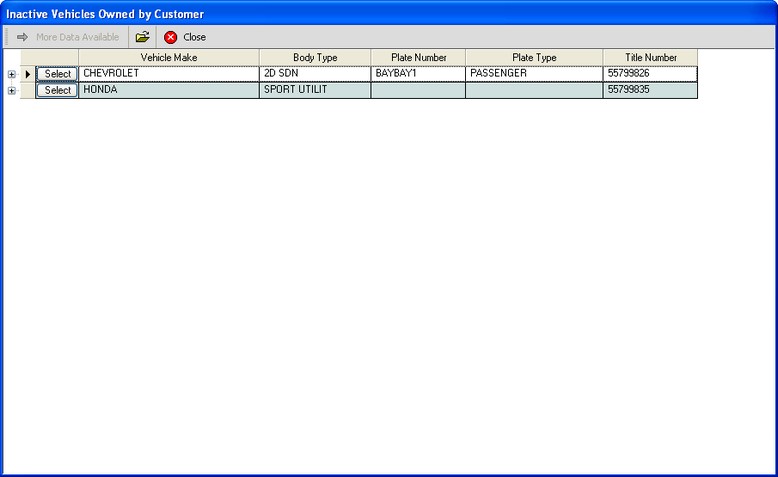Select the BAYBAY1 plate number cell
Image resolution: width=778 pixels, height=477 pixels.
point(418,74)
